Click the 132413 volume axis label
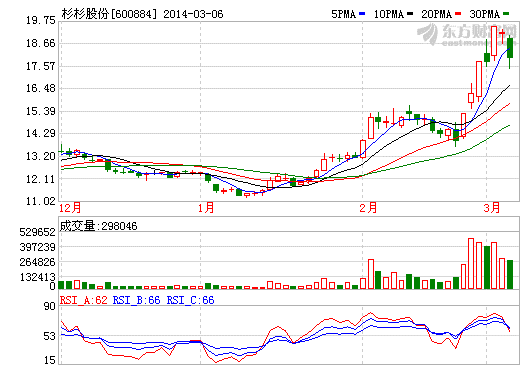The image size is (520, 365). point(37,277)
